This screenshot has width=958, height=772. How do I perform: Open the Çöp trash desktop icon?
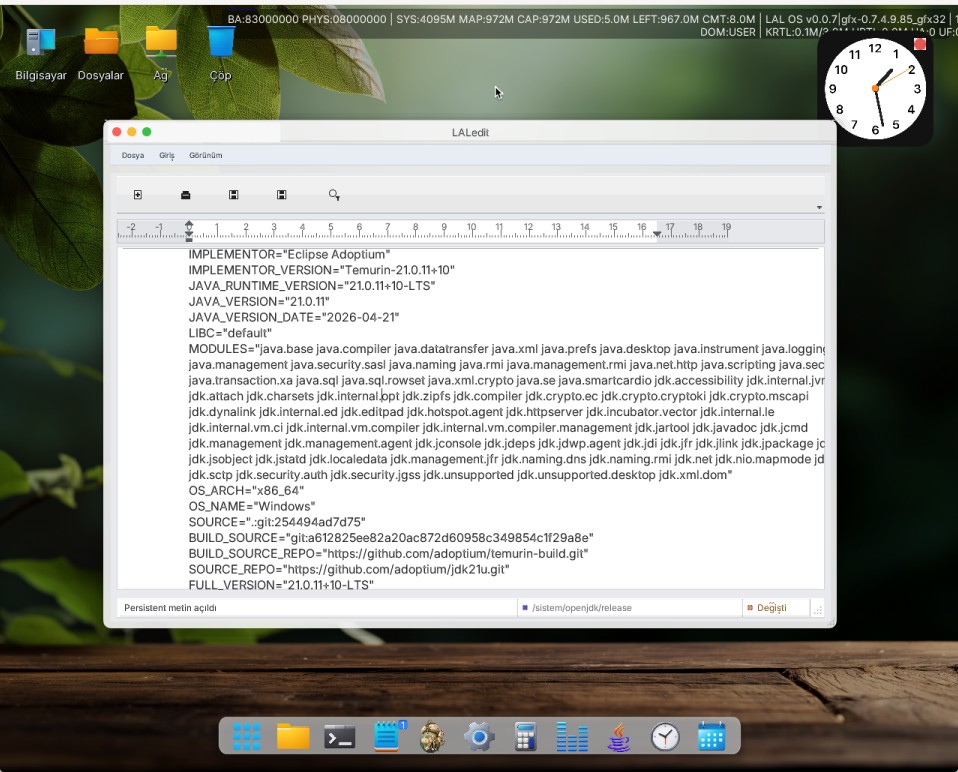pos(221,54)
